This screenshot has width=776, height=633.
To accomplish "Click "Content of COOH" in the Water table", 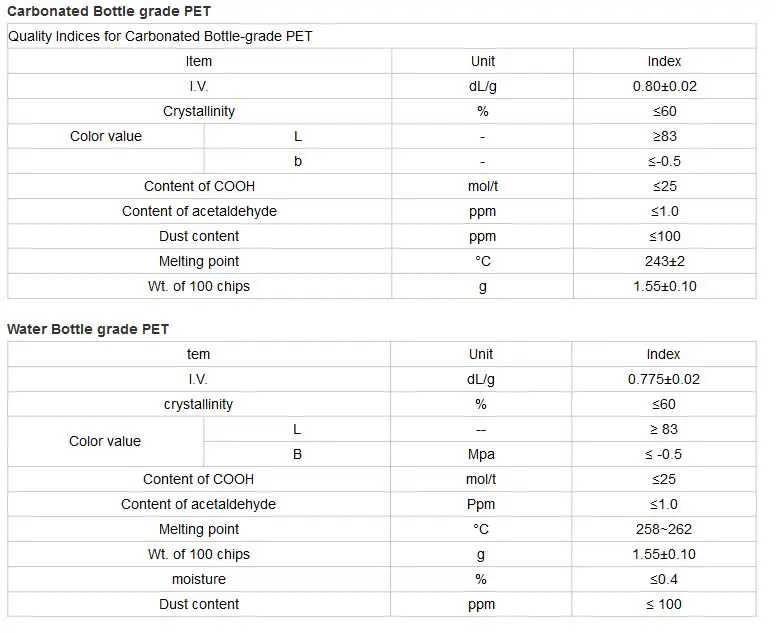I will [199, 479].
